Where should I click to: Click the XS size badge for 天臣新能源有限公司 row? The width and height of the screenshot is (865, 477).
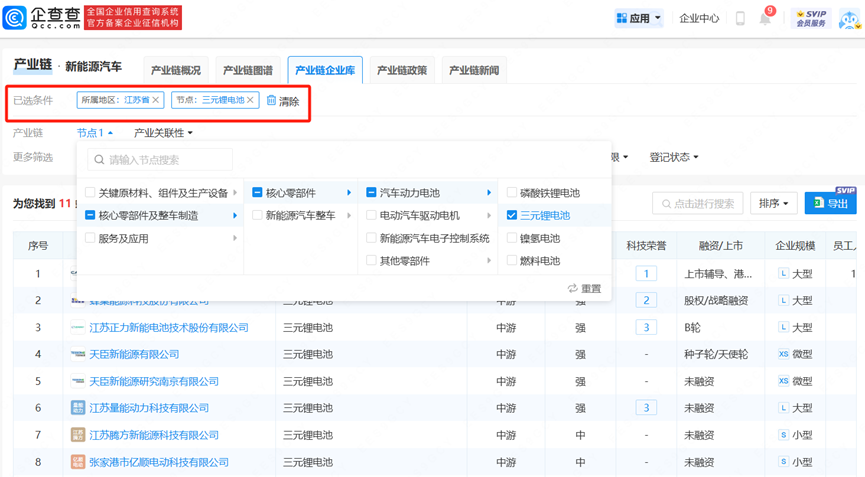(783, 354)
